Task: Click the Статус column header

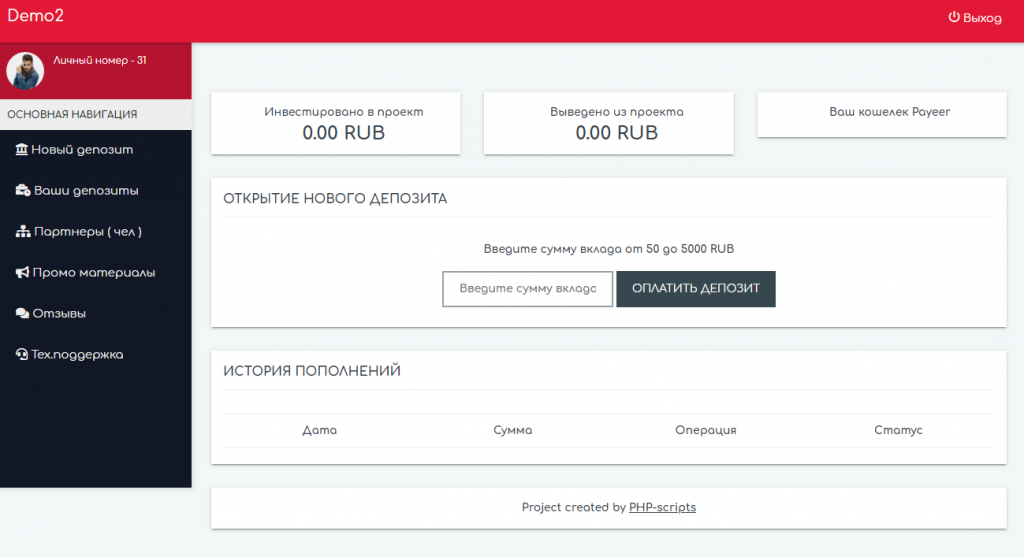Action: [x=899, y=430]
